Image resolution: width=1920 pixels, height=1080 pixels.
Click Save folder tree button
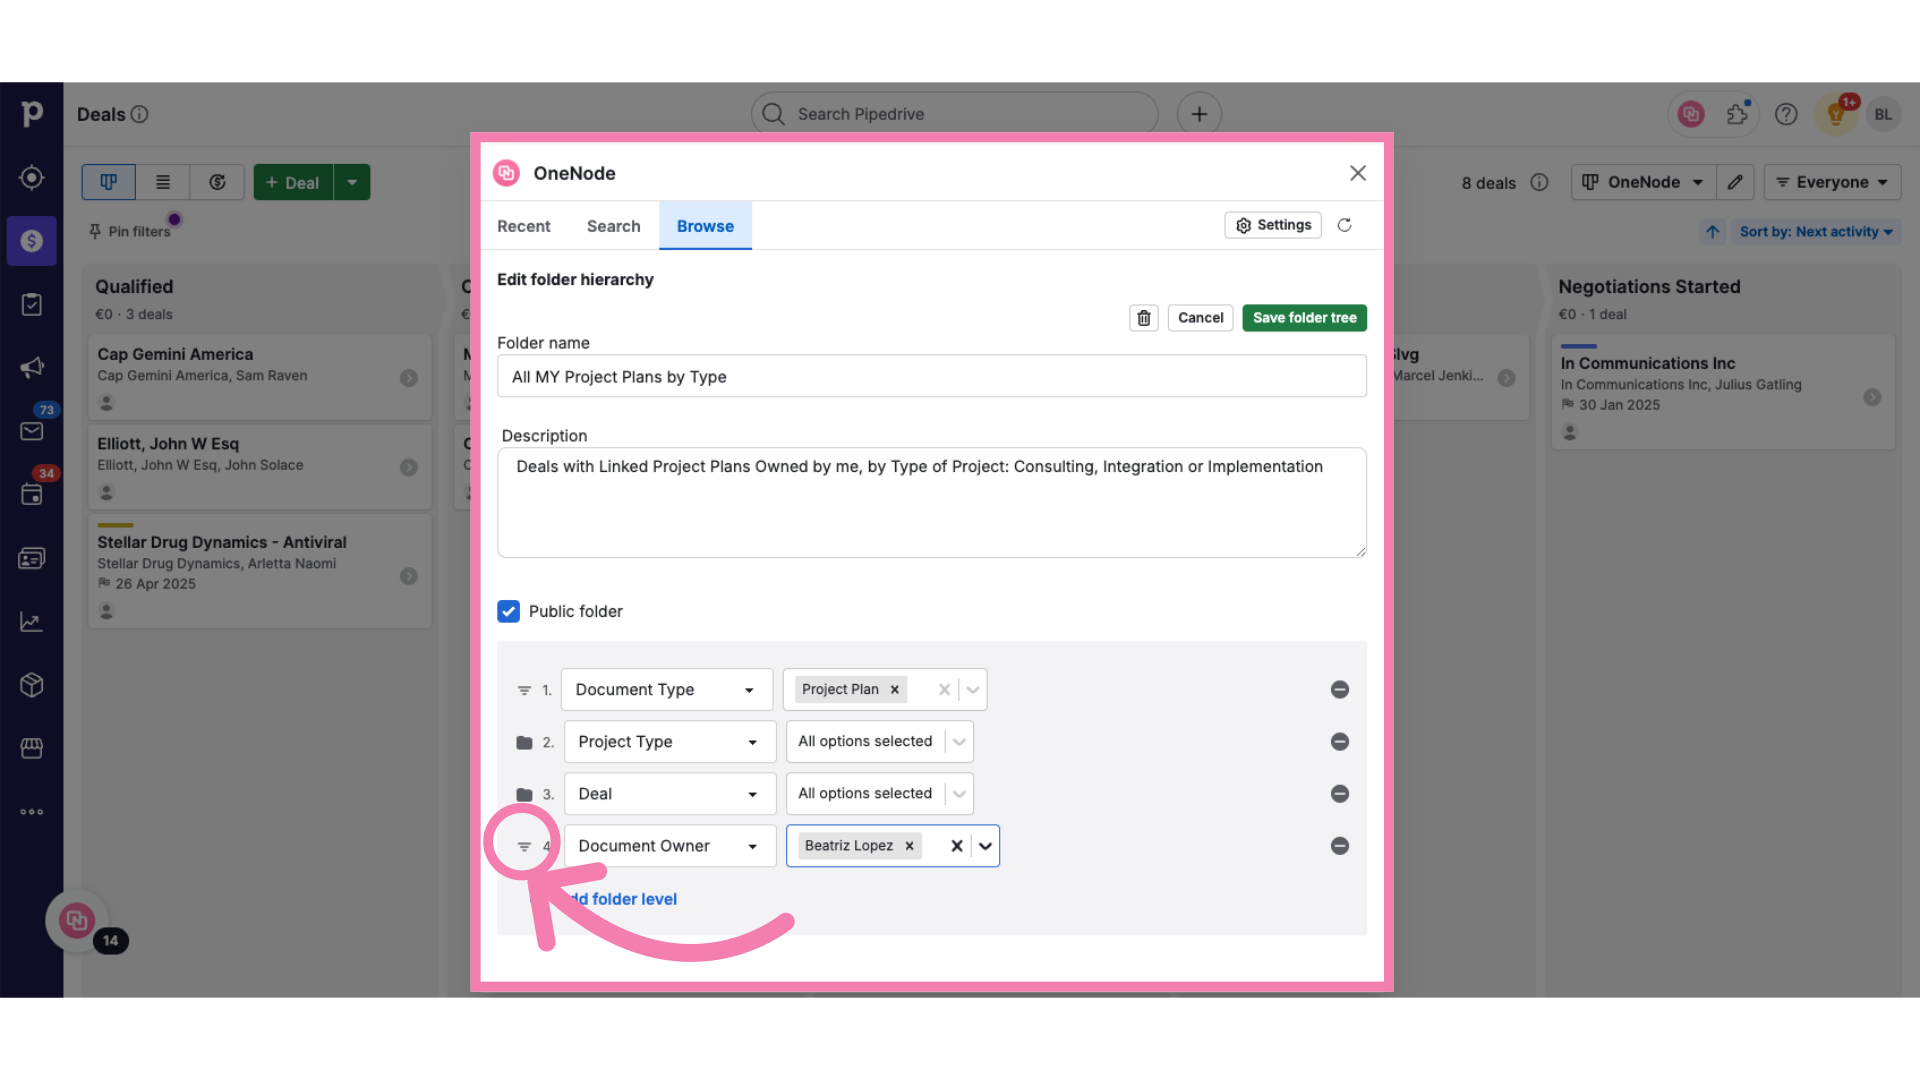pyautogui.click(x=1304, y=316)
